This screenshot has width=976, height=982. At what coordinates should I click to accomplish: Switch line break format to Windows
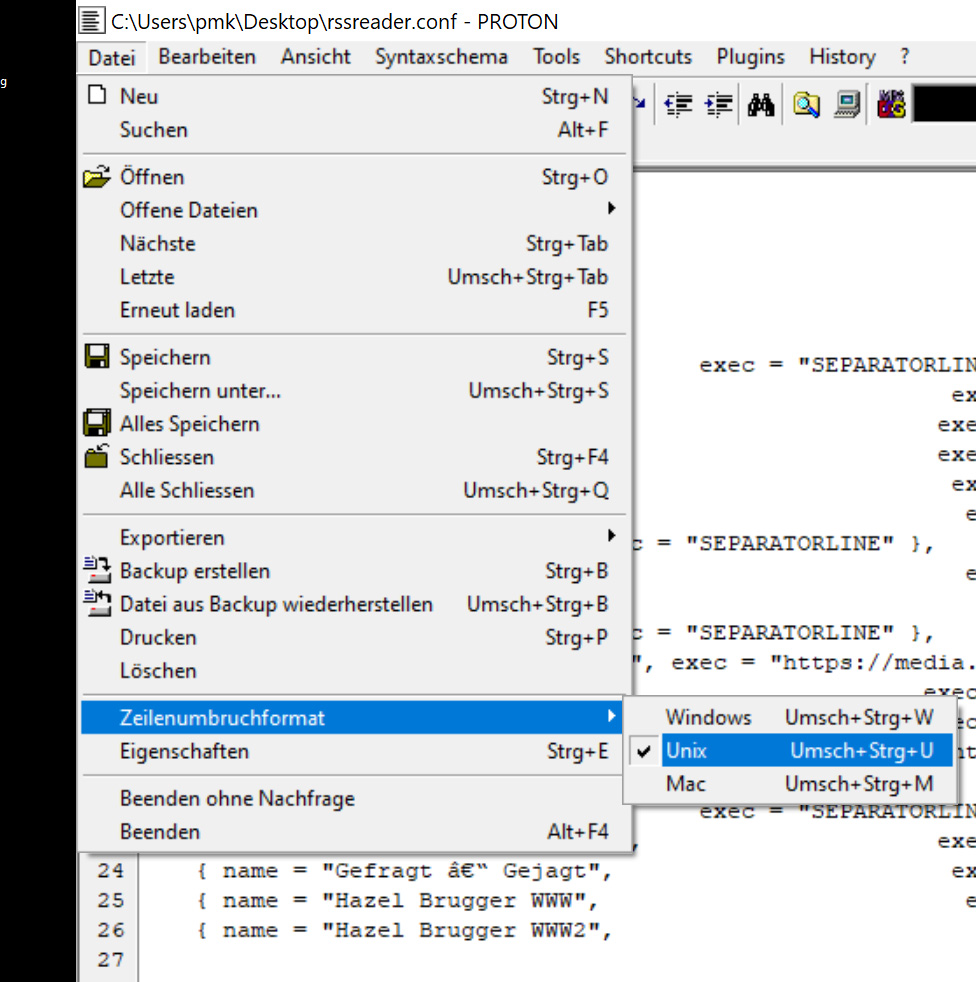(708, 718)
